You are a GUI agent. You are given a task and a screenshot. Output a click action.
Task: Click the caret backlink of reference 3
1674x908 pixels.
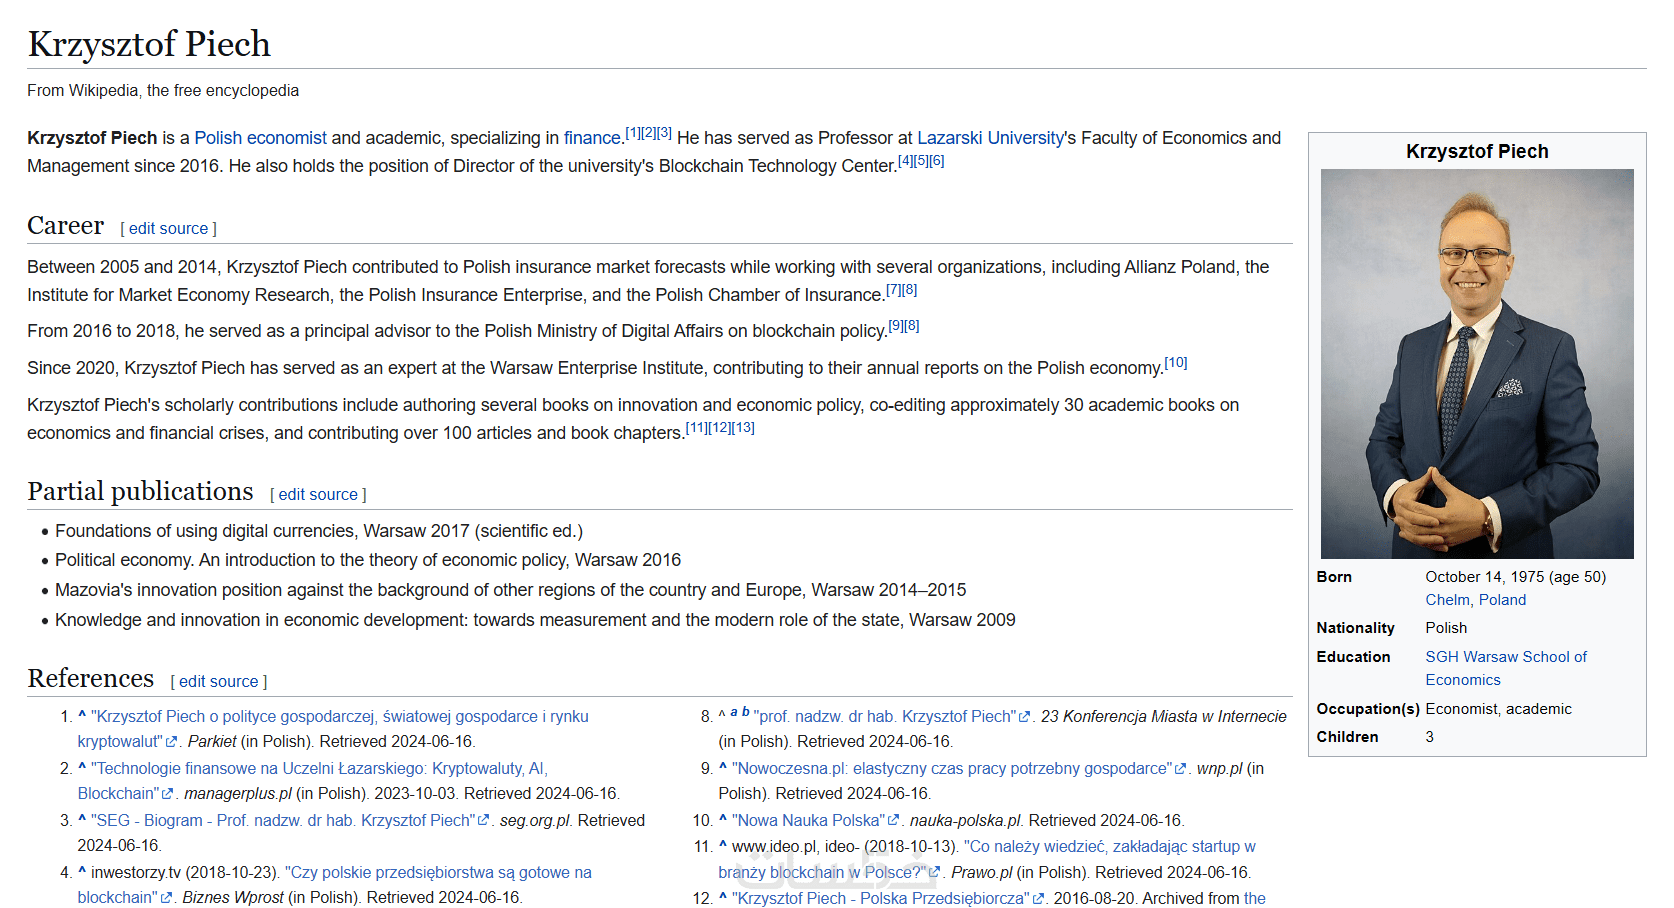coord(82,820)
